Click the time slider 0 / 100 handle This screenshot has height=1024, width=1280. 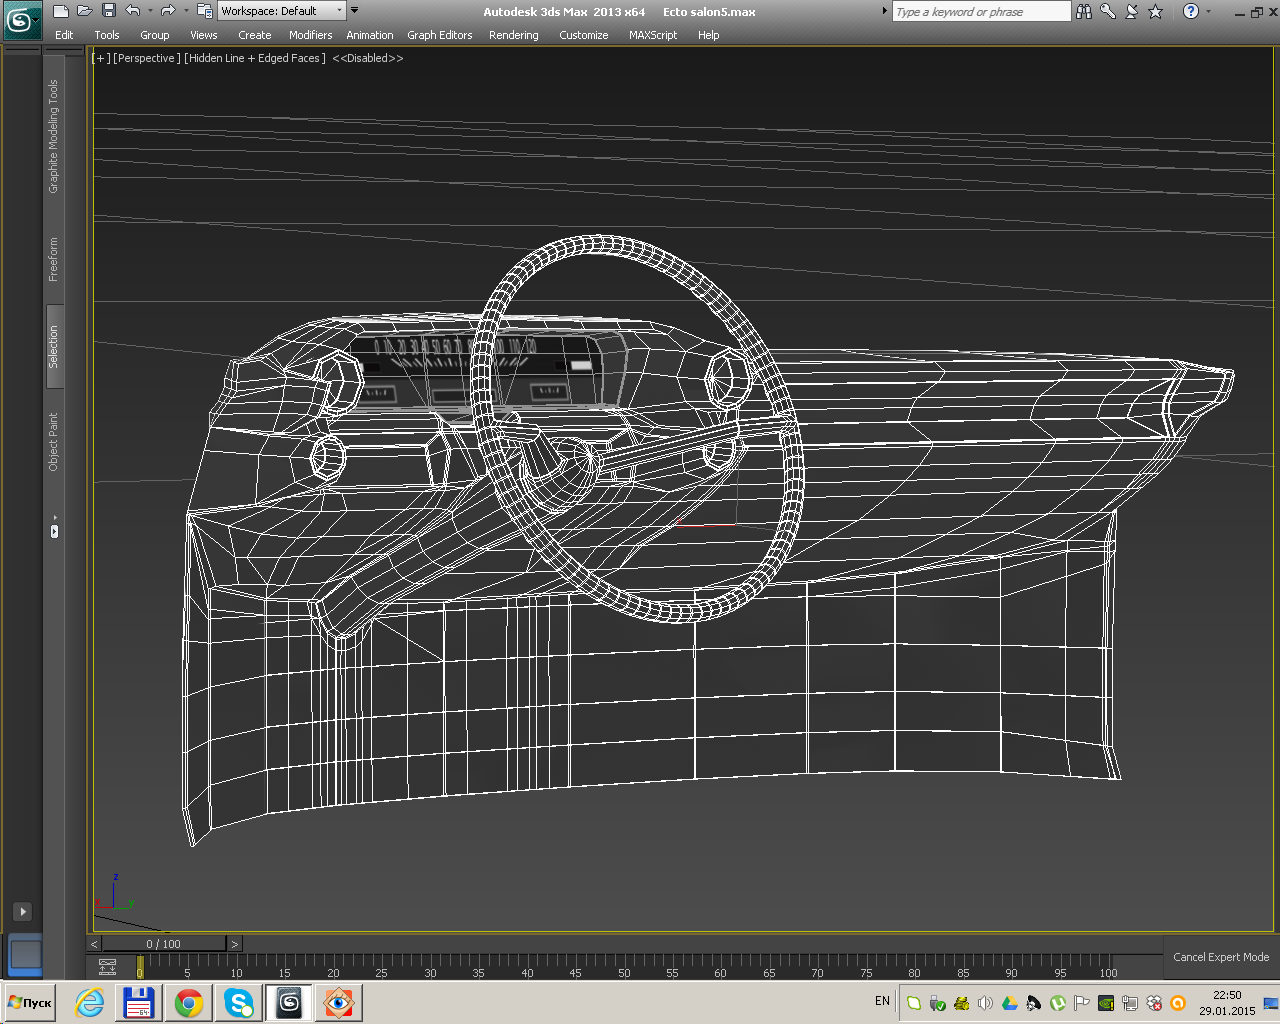pyautogui.click(x=164, y=944)
